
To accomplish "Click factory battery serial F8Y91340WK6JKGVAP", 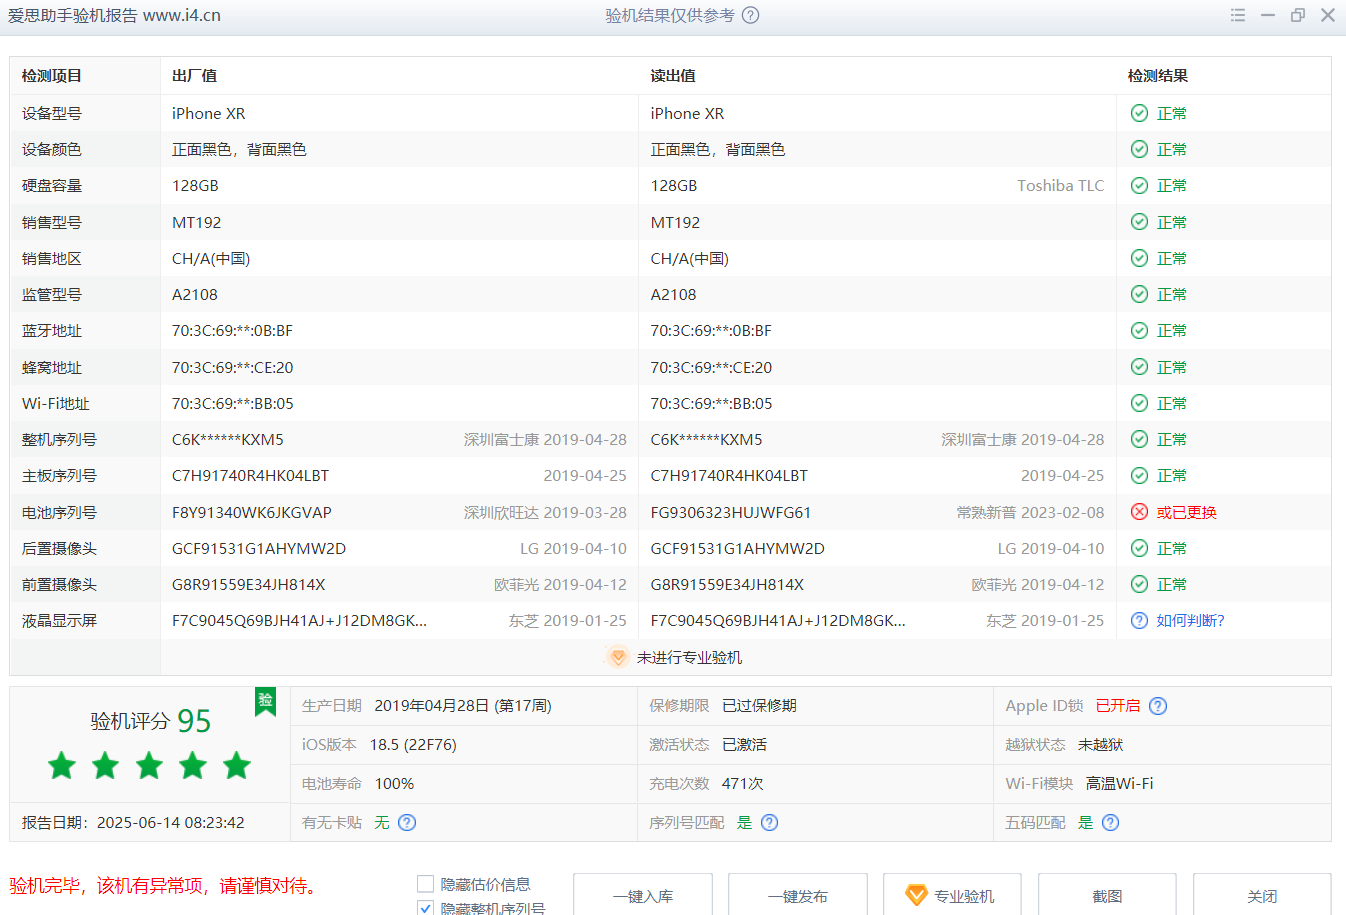I will click(x=252, y=512).
